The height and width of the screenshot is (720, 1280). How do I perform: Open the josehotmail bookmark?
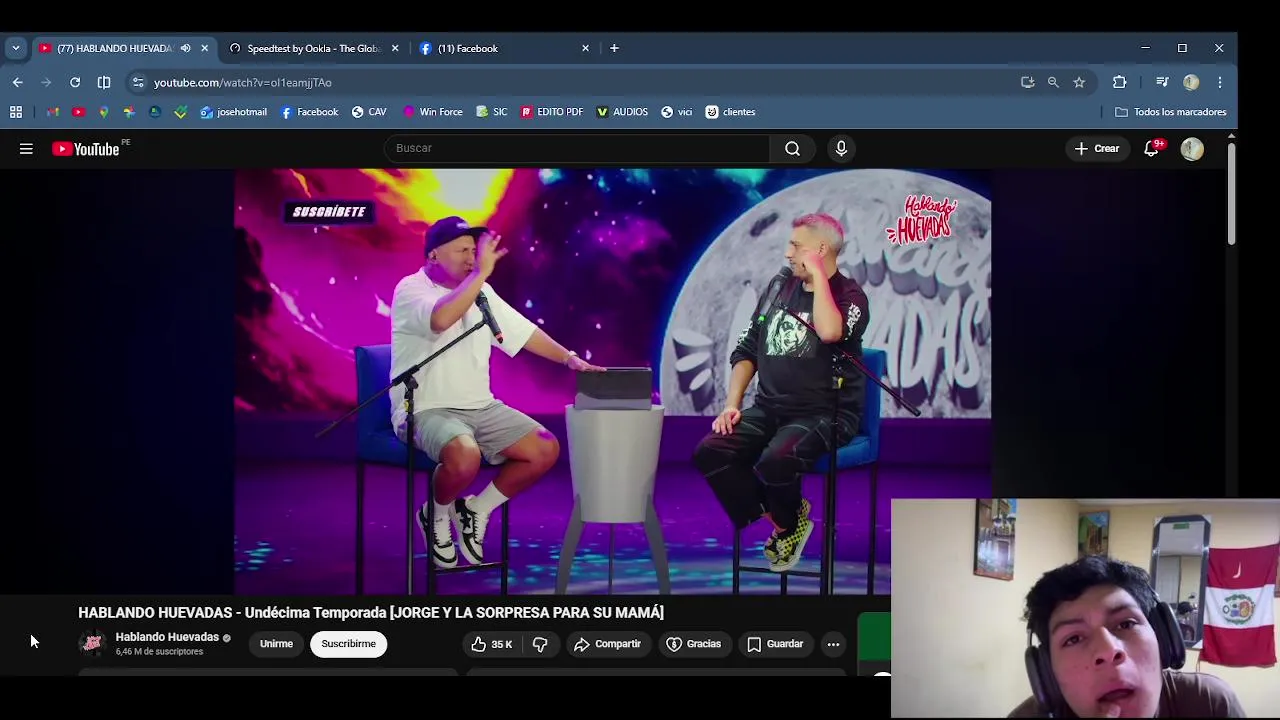coord(234,112)
